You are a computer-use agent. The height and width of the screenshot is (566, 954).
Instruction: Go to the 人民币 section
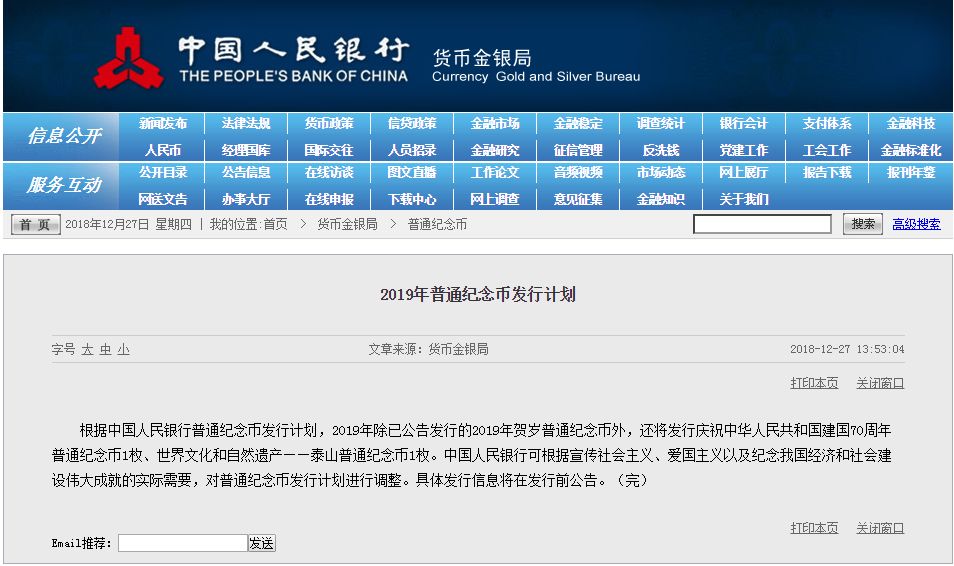(x=162, y=150)
